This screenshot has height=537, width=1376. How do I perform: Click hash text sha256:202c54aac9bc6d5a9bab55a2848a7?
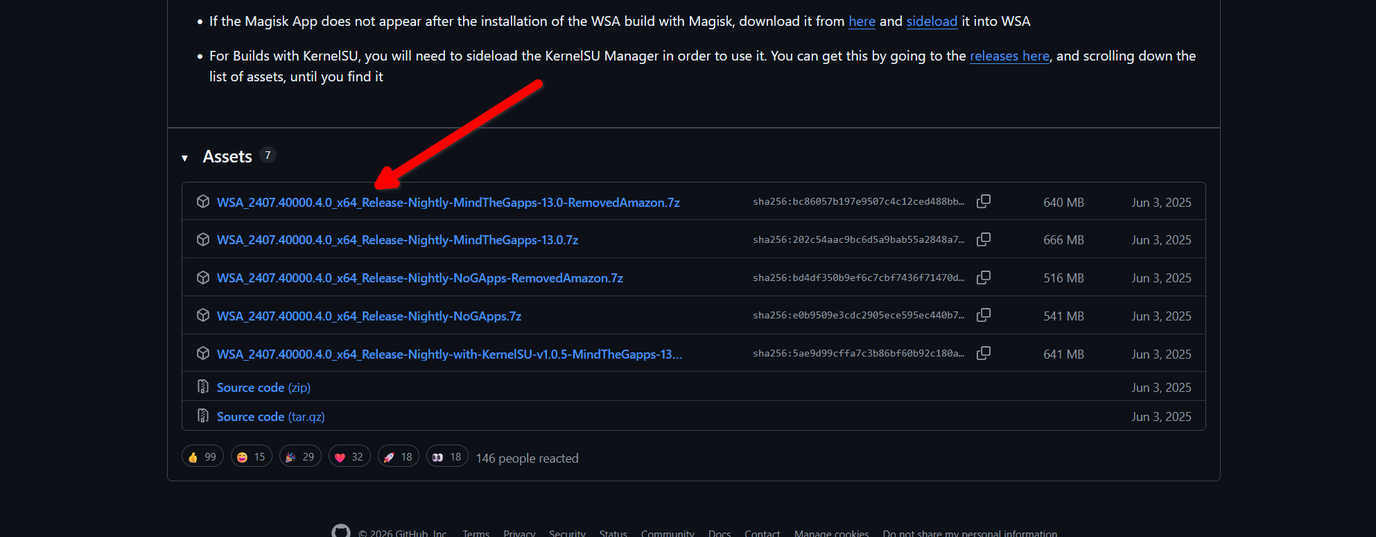(x=859, y=240)
